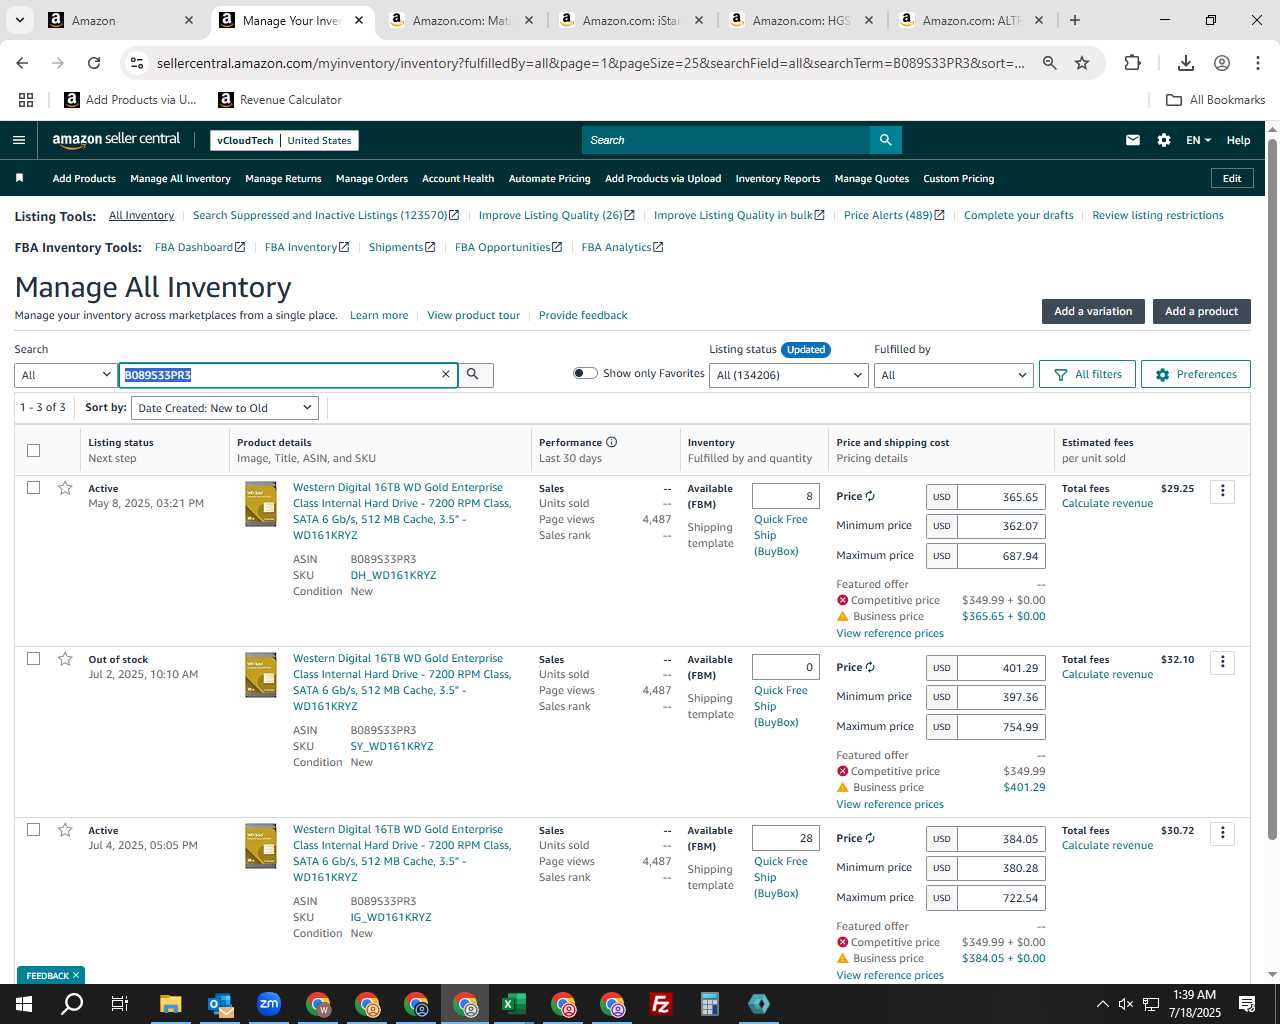Open the Sort by Date Created dropdown
Screen dimensions: 1280x1024
[x=226, y=408]
